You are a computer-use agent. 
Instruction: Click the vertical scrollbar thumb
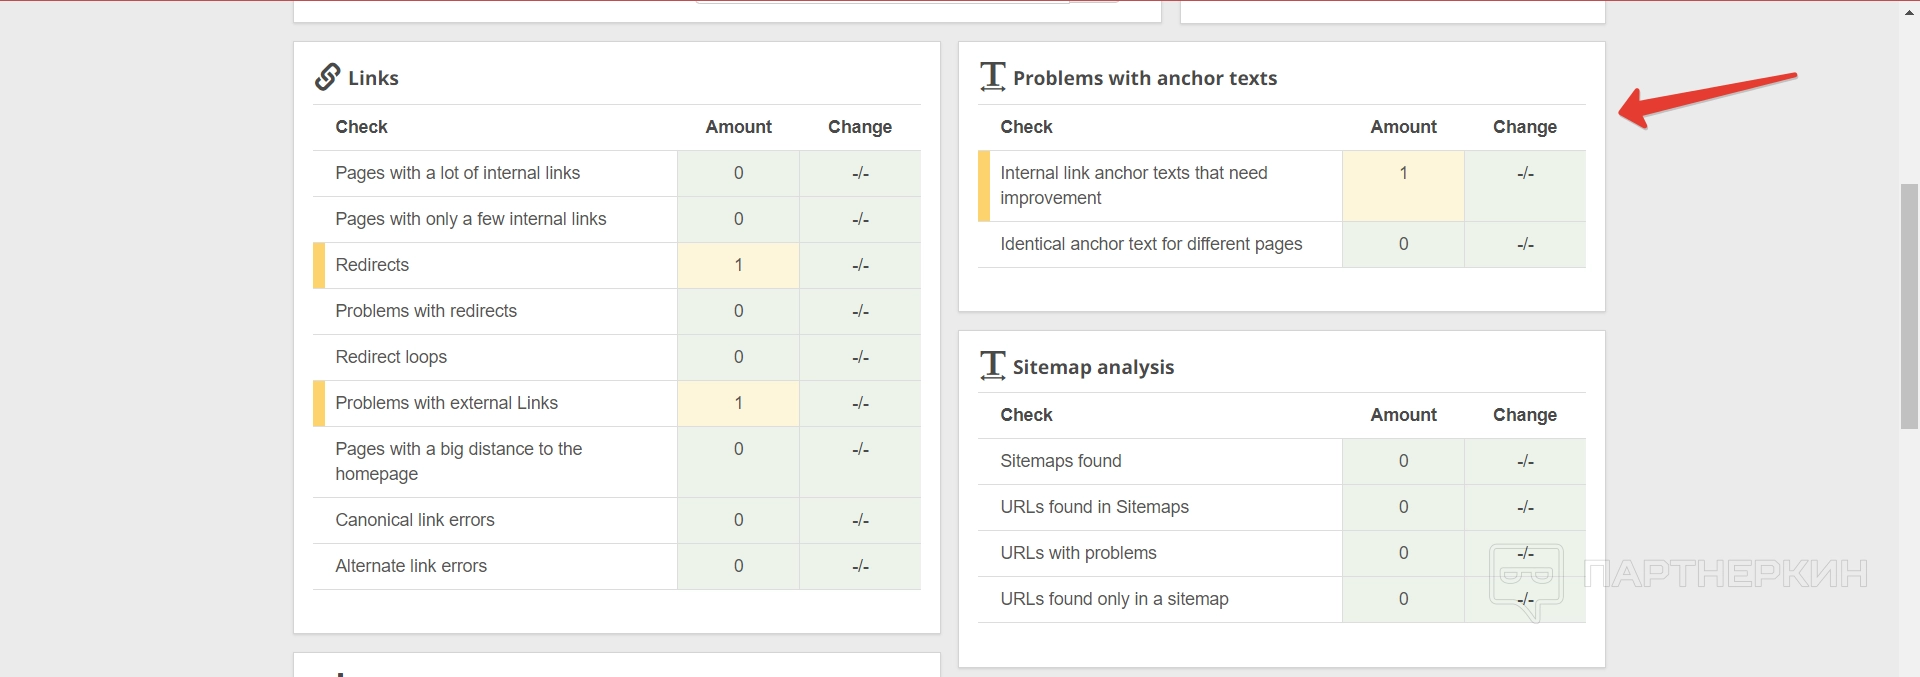1909,305
